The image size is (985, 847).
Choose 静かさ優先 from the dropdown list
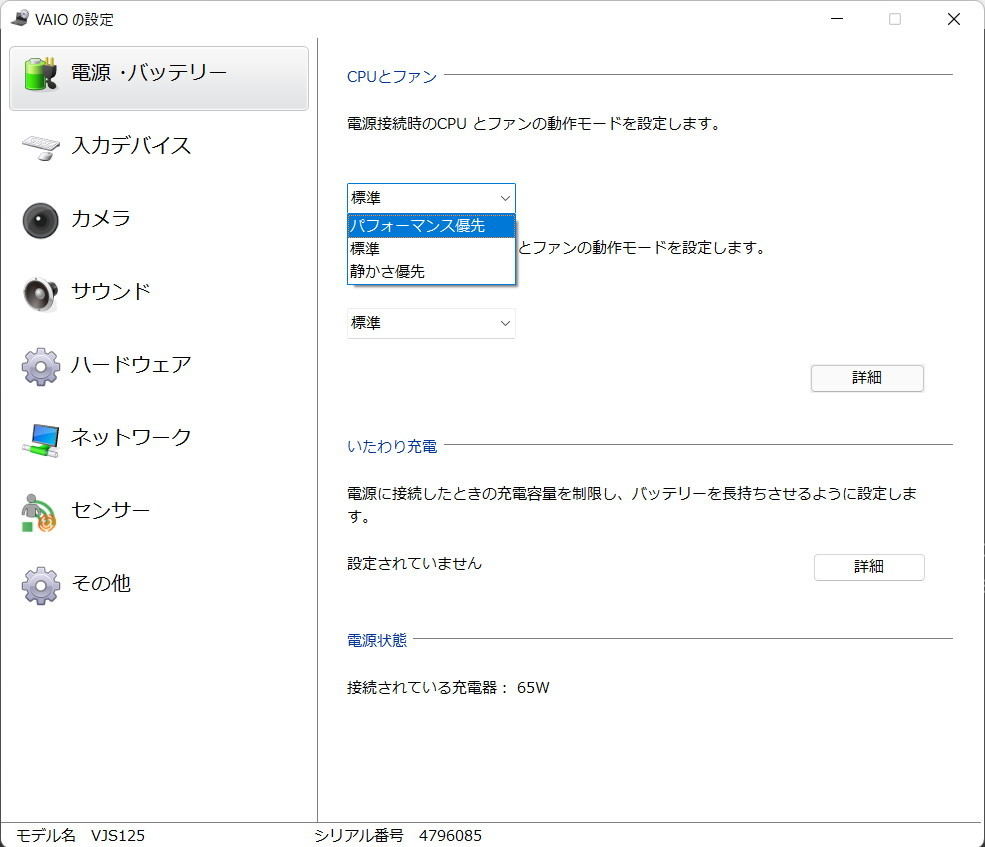click(x=431, y=271)
